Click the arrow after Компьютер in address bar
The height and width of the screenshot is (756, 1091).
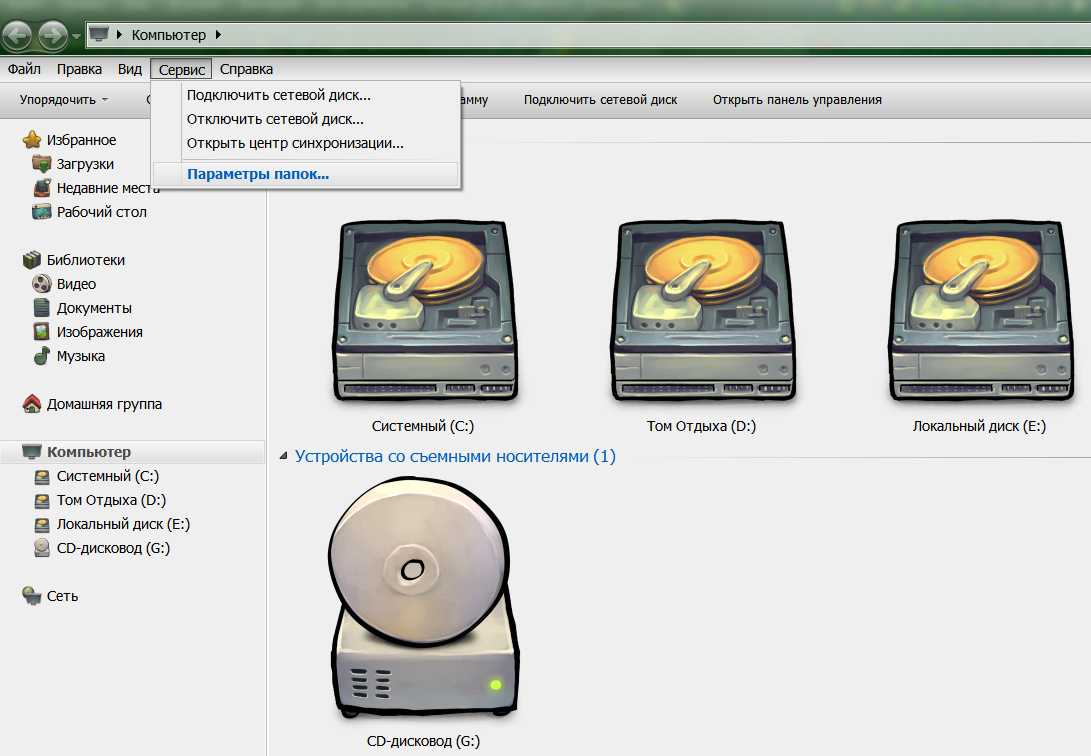coord(218,36)
